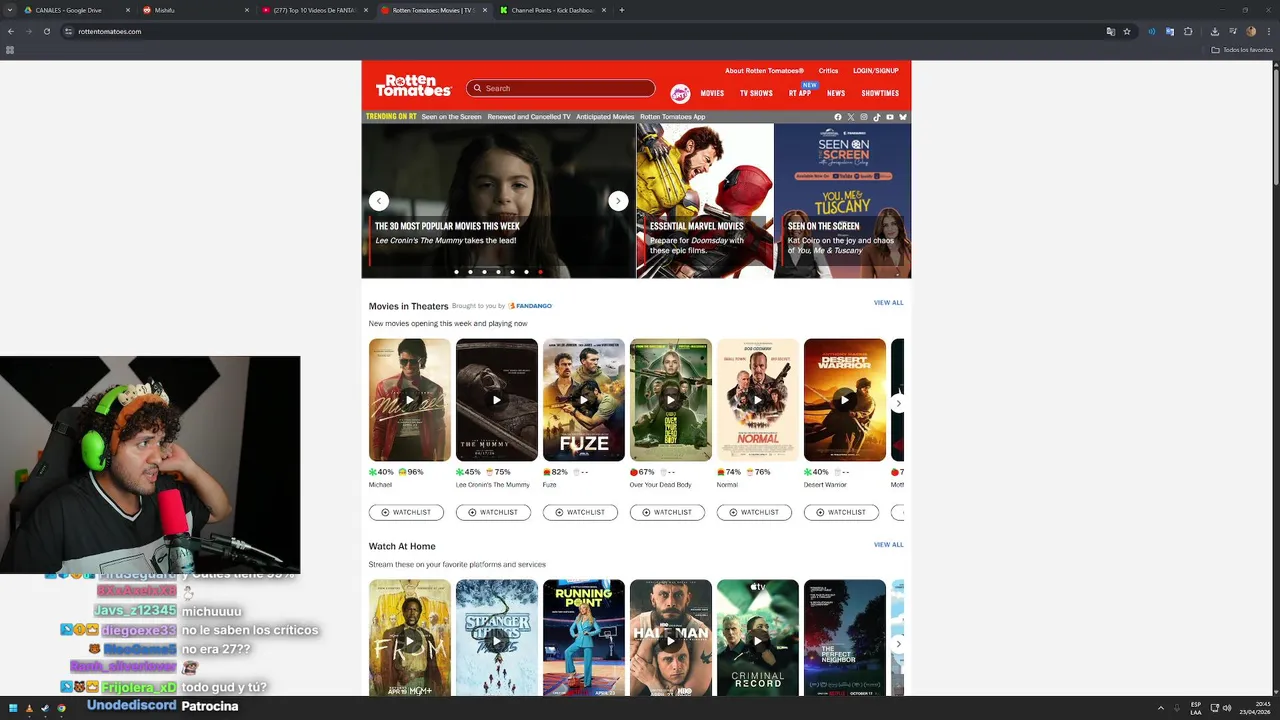Add Over Your Dead Body to watchlist
The width and height of the screenshot is (1280, 720).
click(667, 512)
